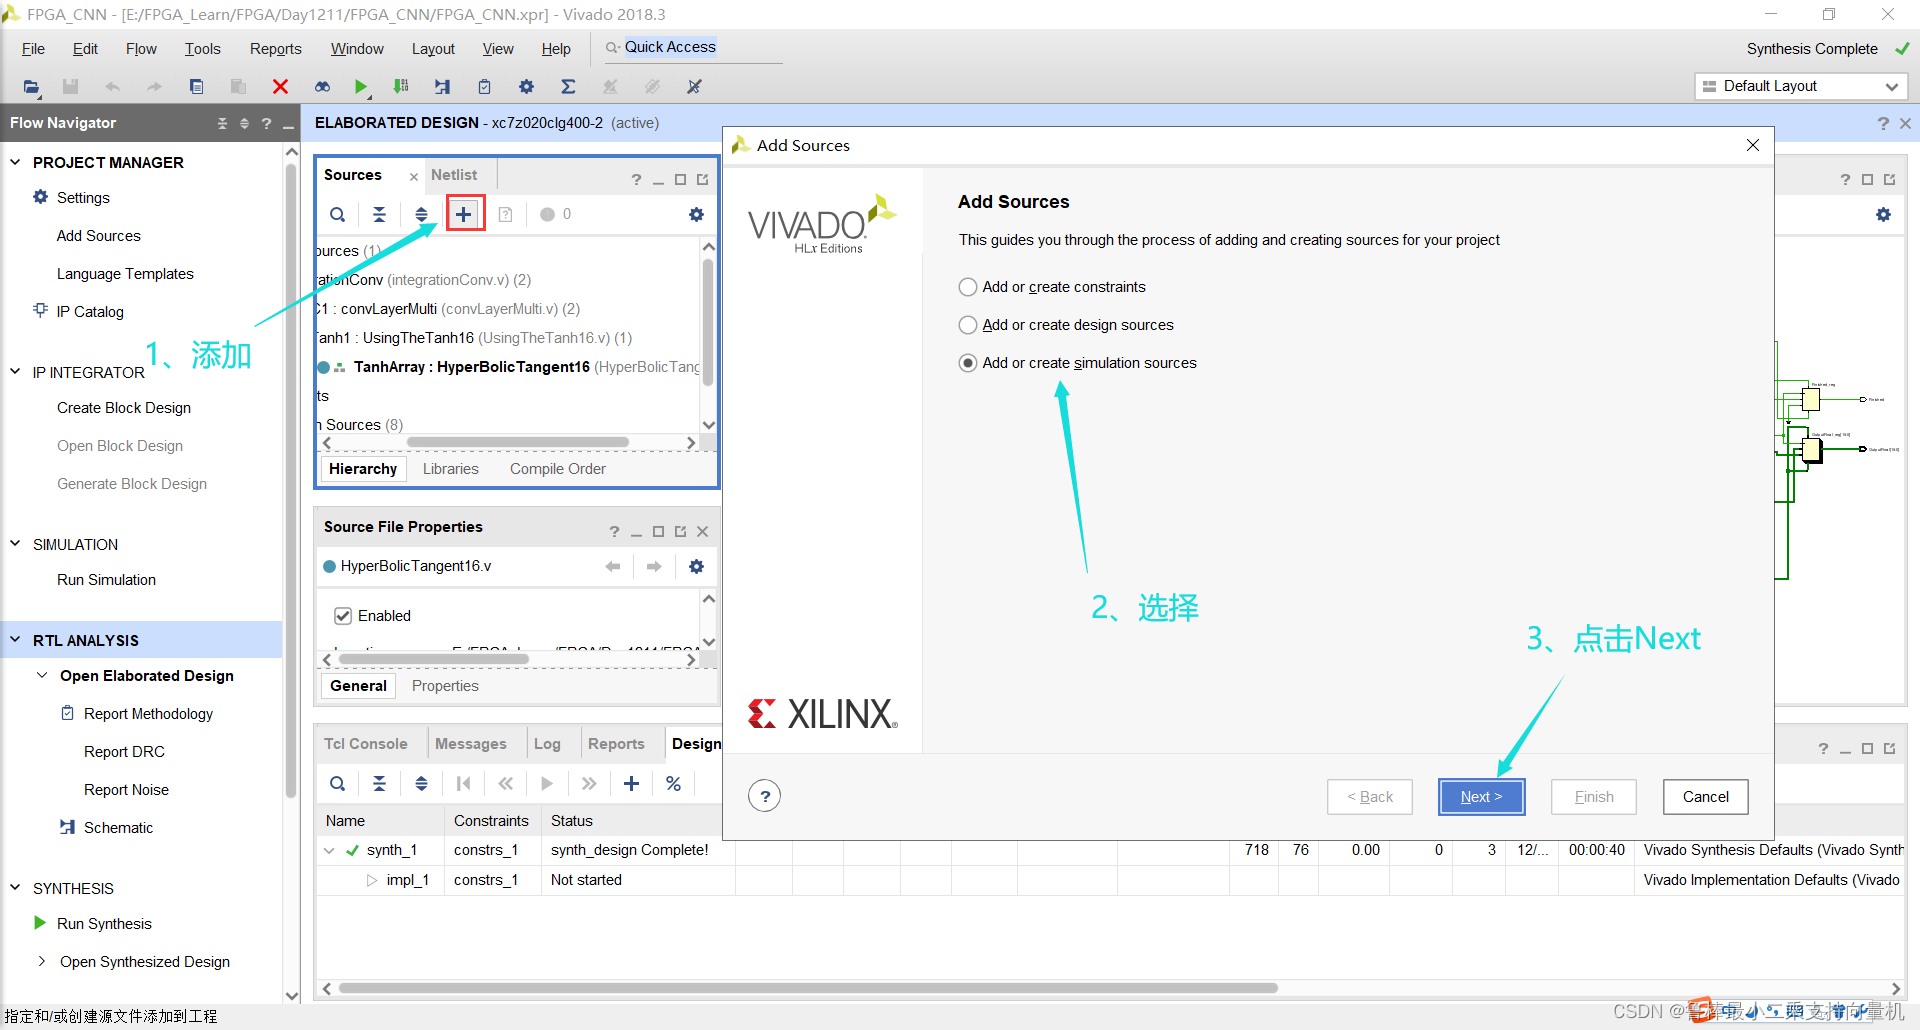This screenshot has width=1920, height=1030.
Task: Open IP Catalog in Flow Navigator
Action: point(90,312)
